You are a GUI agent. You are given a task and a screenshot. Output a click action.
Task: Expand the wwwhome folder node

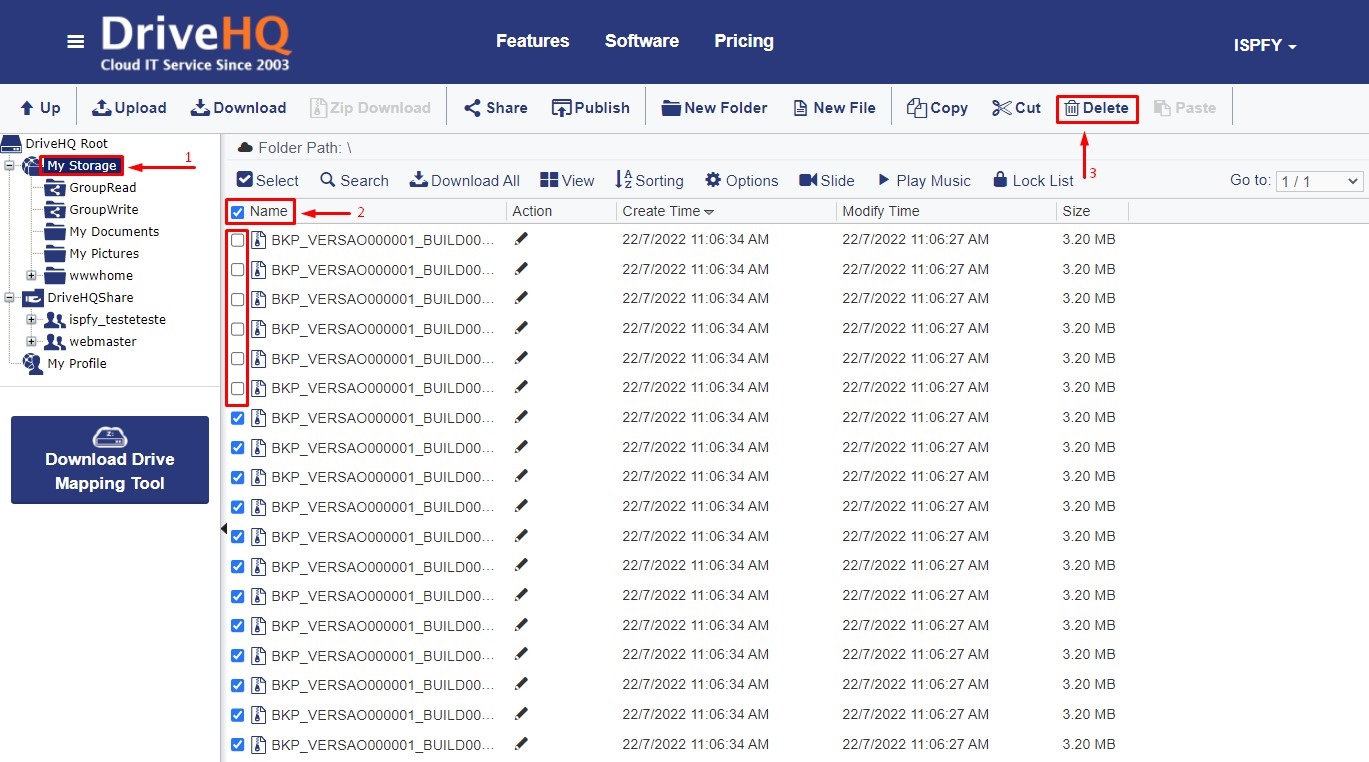31,276
